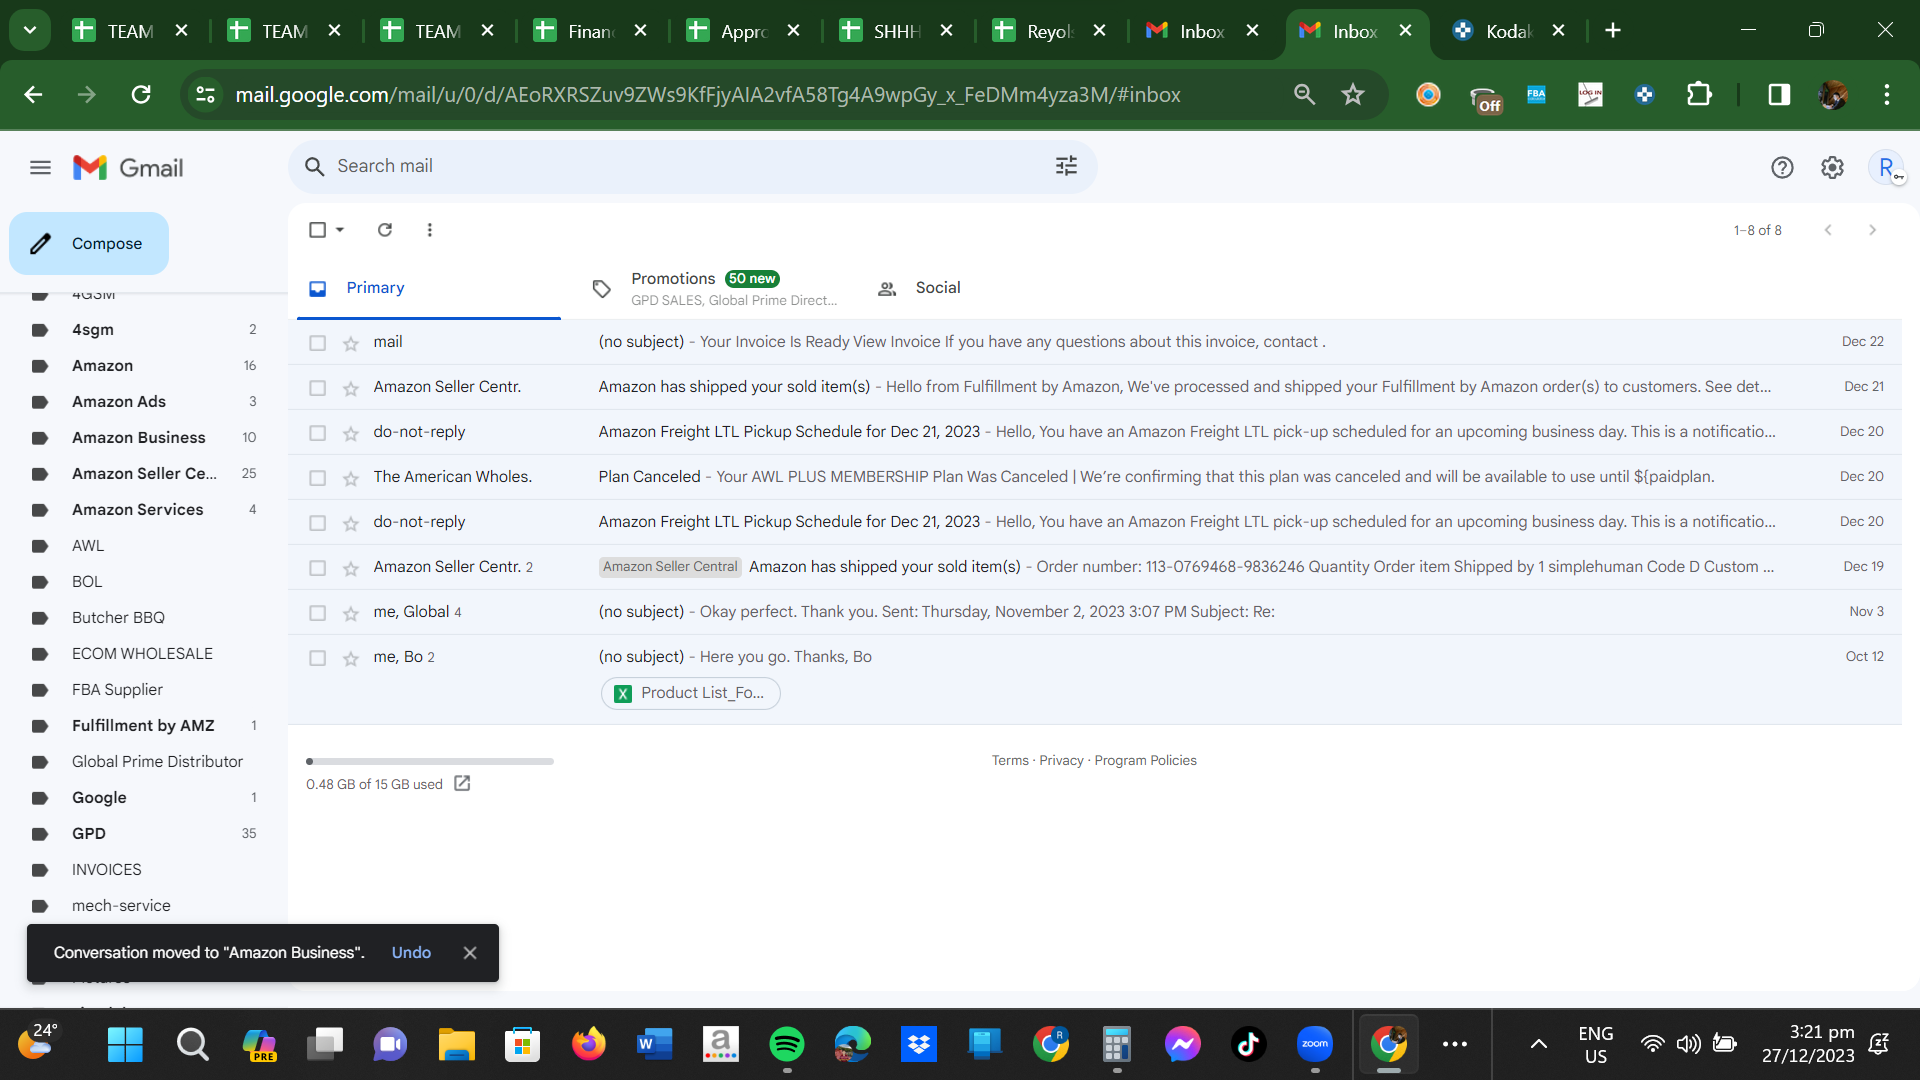
Task: Star the Plan Canceled email
Action: (x=351, y=478)
